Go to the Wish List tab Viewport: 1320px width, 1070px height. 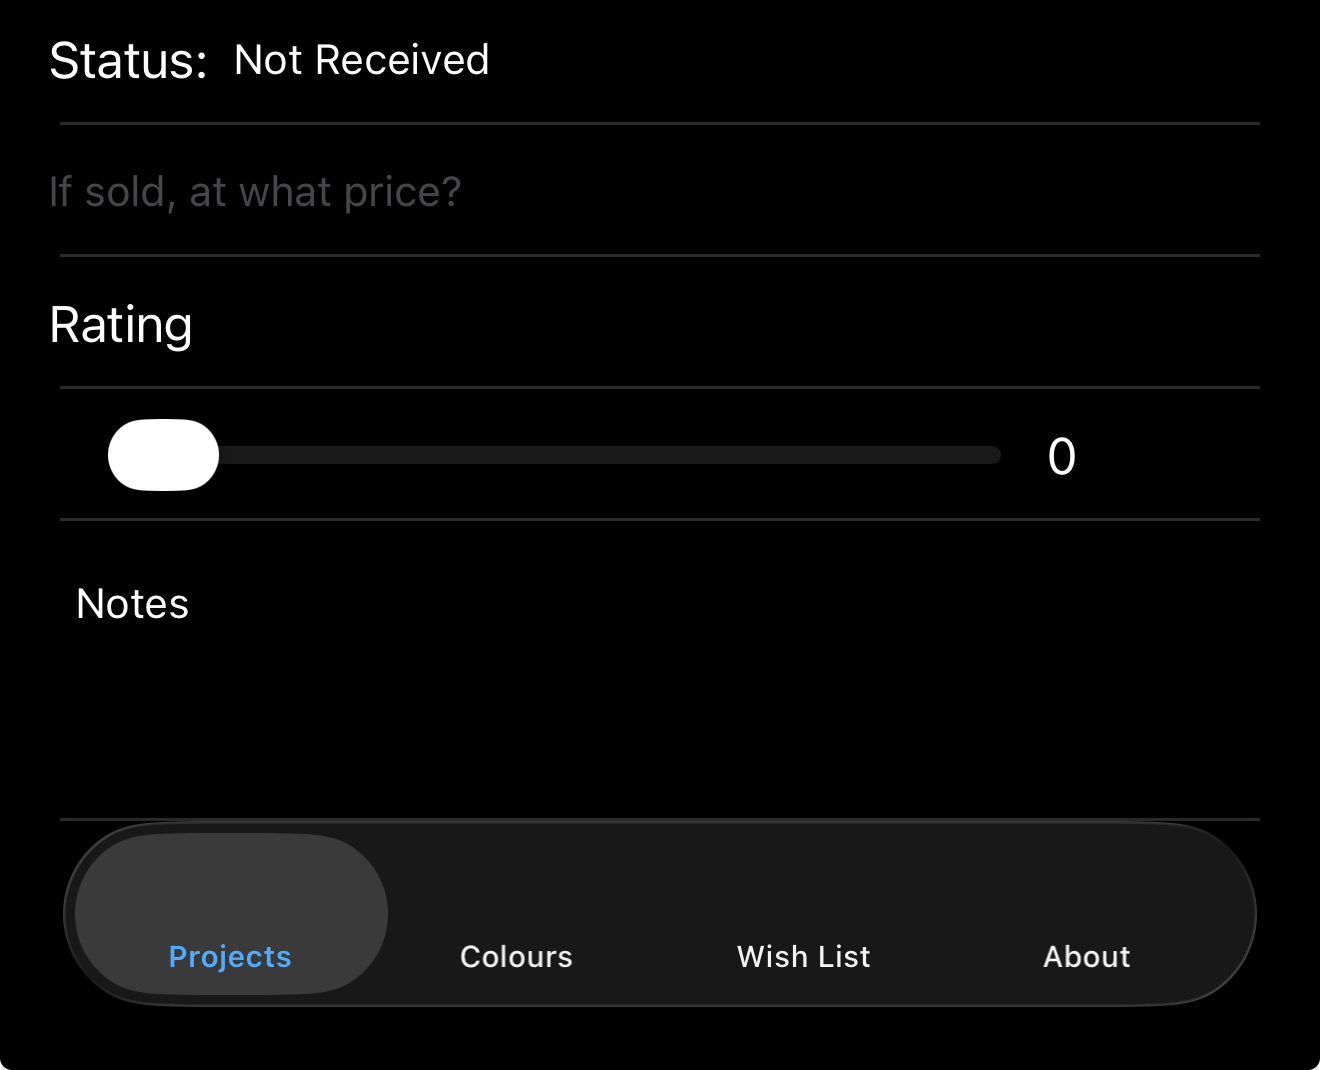point(803,956)
